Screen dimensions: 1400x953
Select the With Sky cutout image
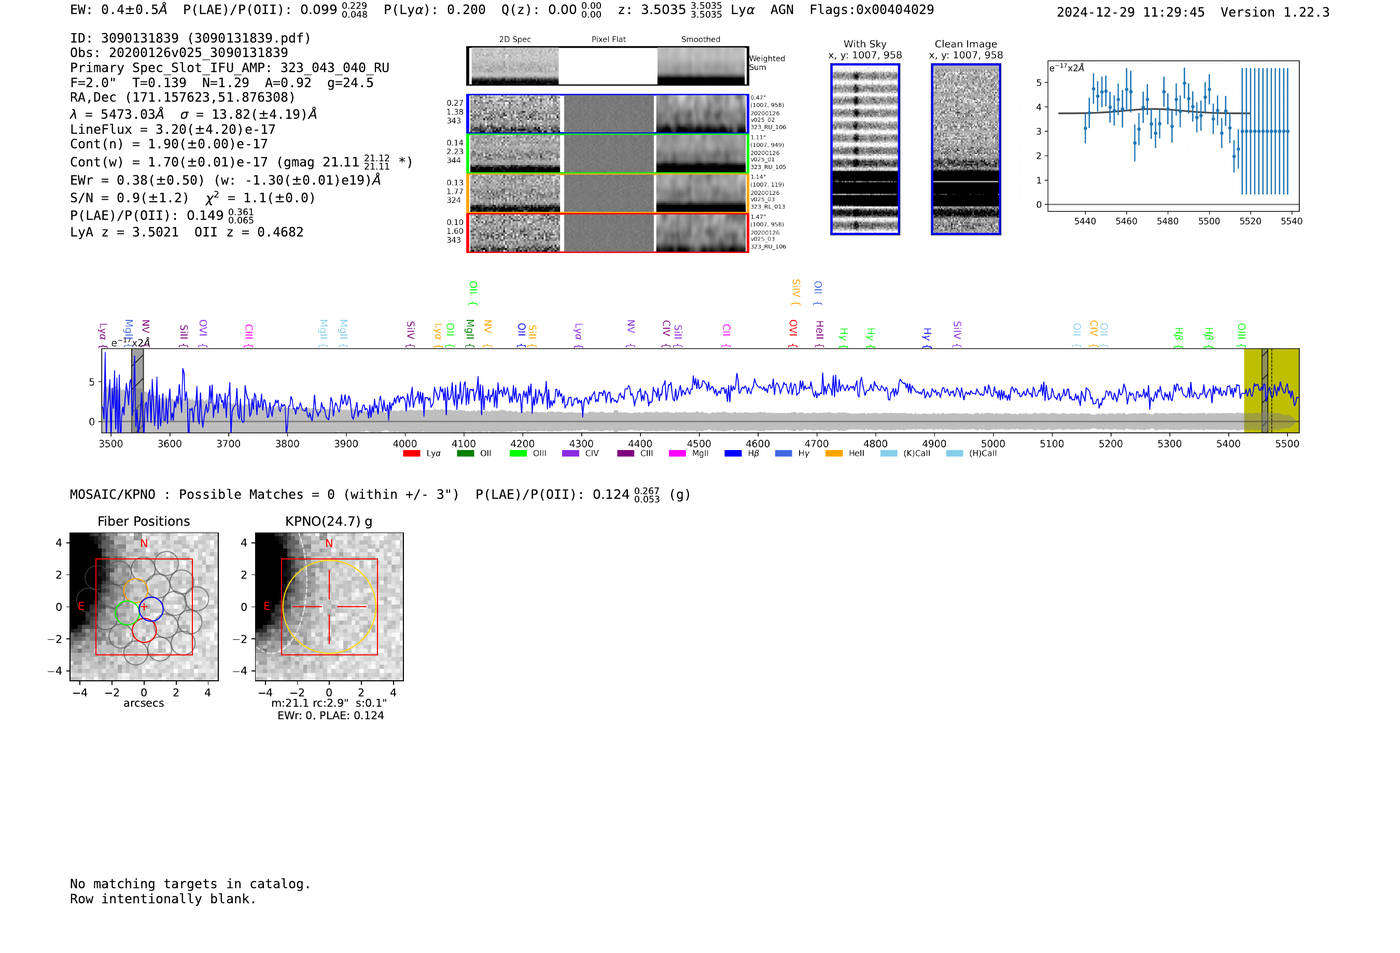tap(865, 149)
